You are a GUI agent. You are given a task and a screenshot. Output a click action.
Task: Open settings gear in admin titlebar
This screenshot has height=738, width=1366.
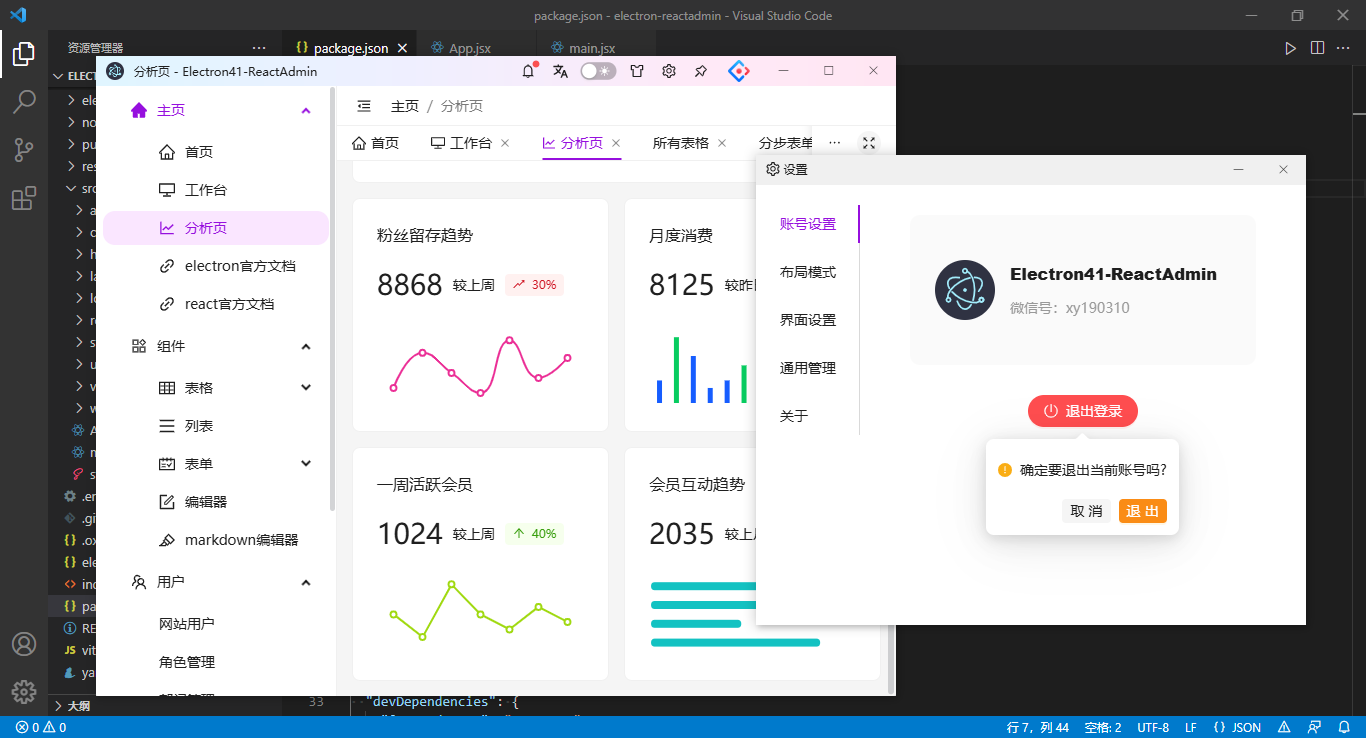coord(669,71)
